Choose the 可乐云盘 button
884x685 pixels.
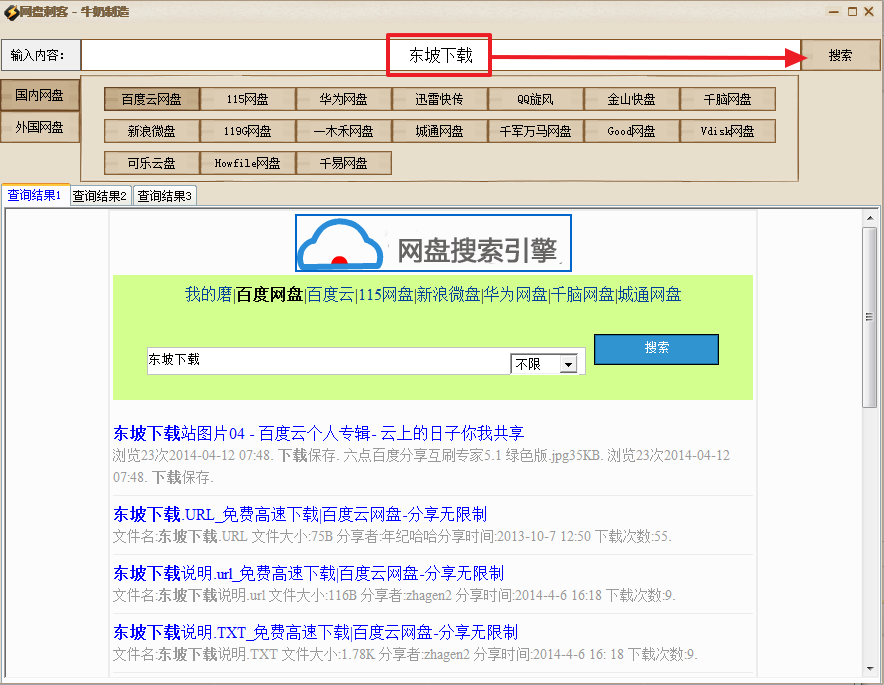152,163
